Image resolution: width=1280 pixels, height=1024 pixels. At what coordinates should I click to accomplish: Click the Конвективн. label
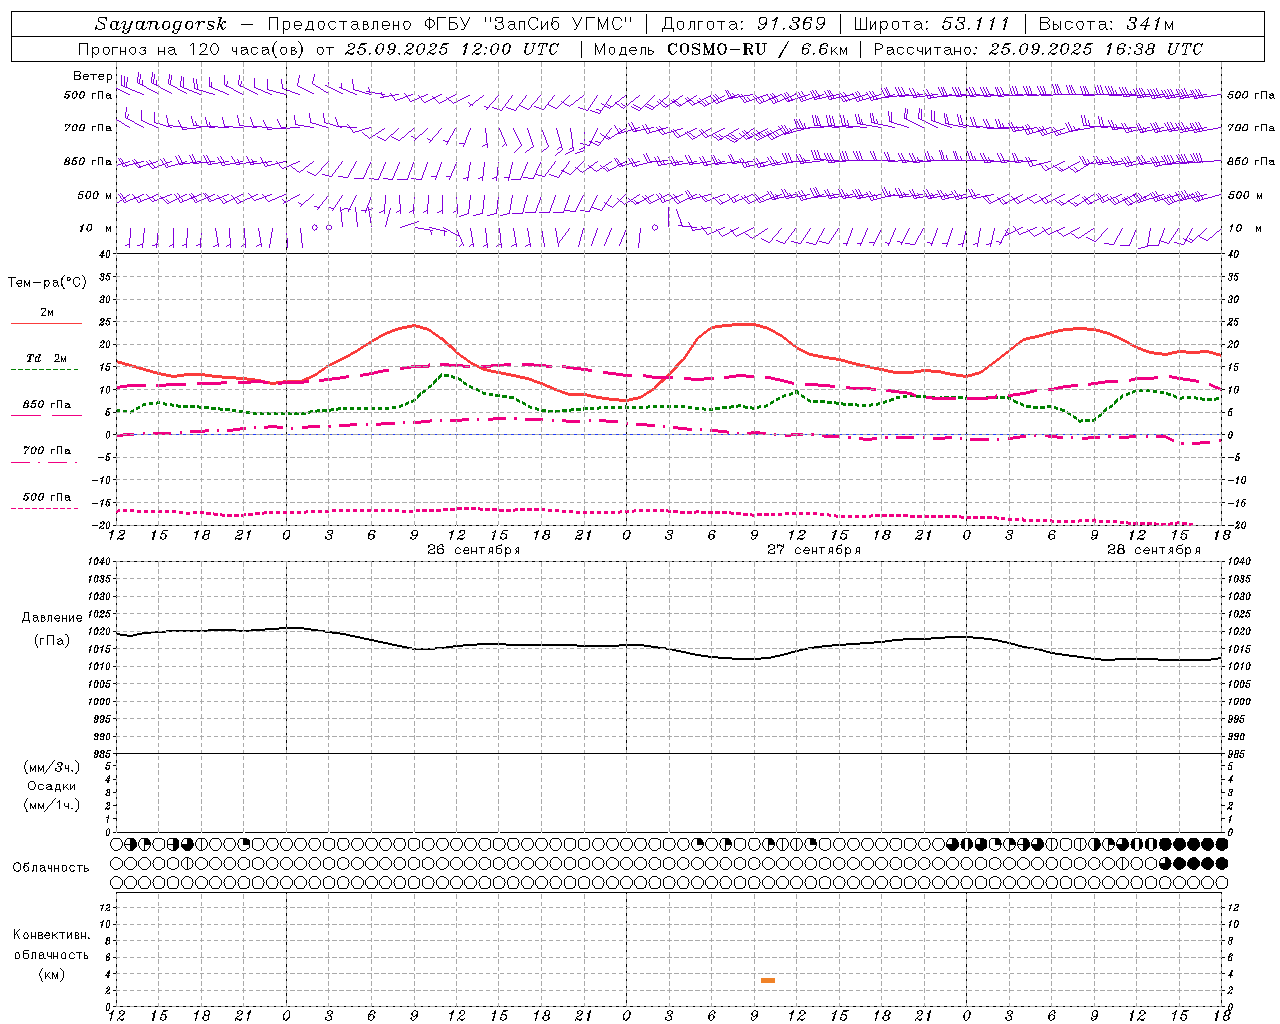[51, 935]
